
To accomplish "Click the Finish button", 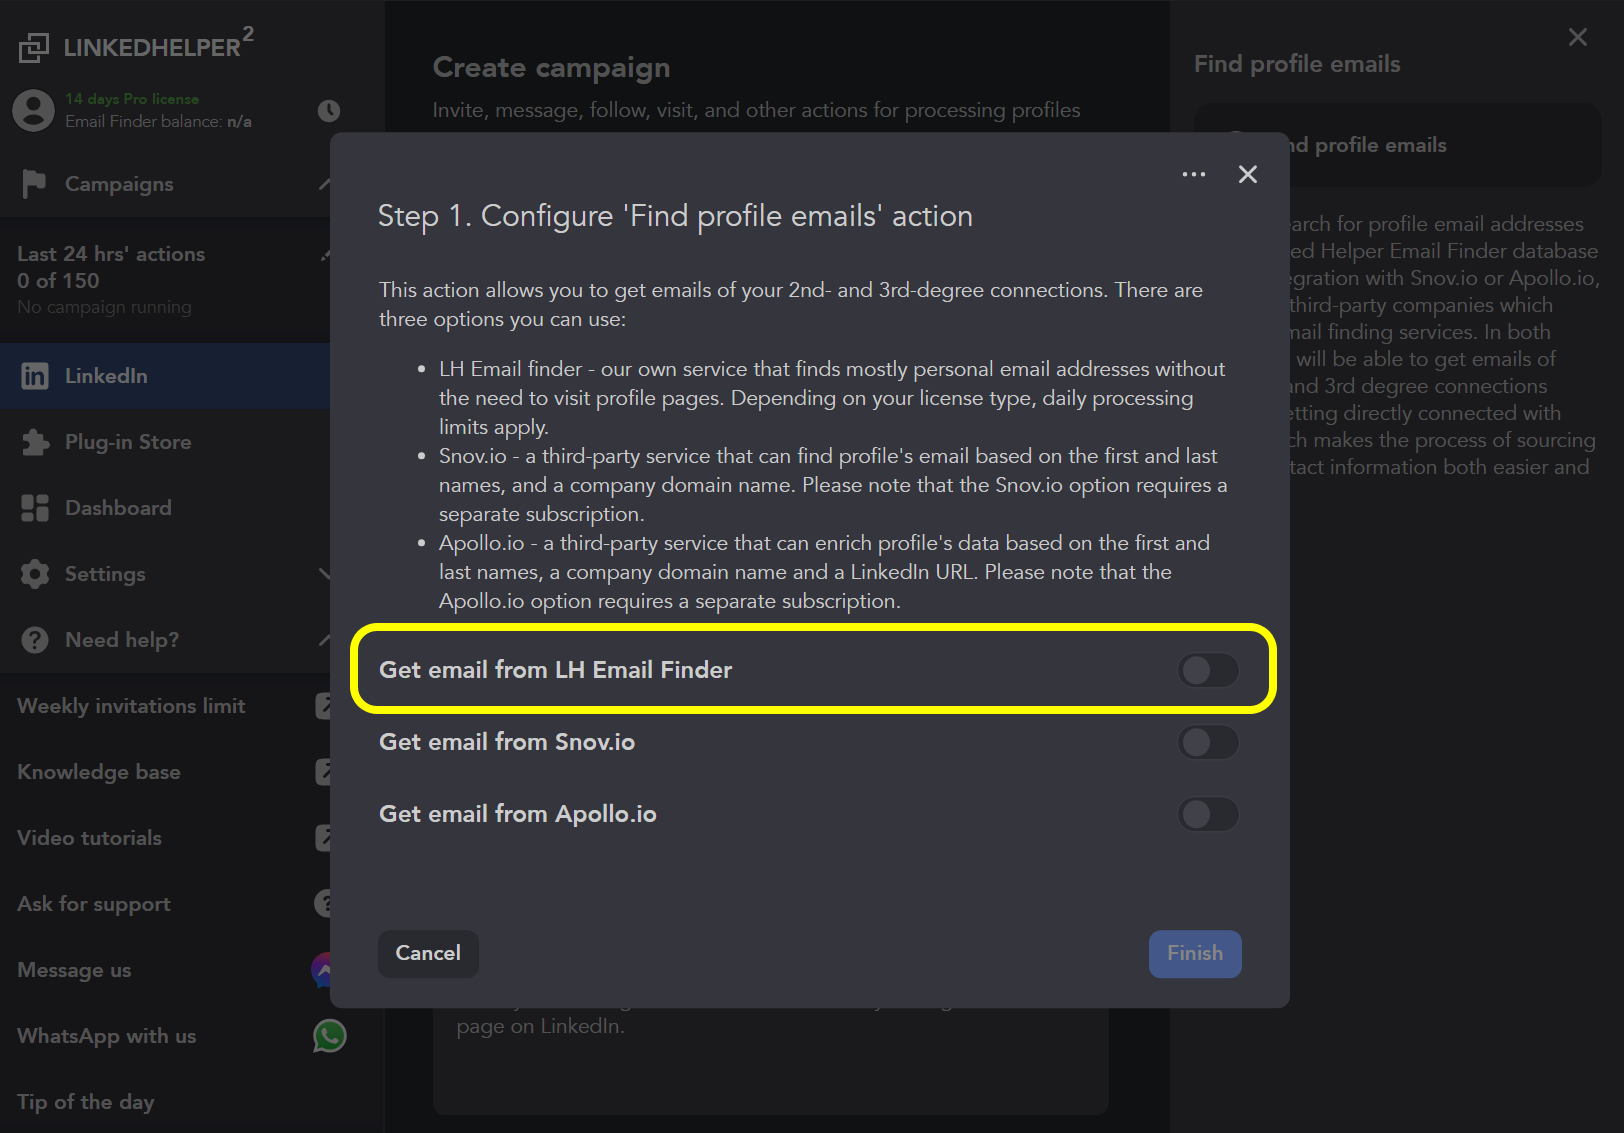I will coord(1195,954).
